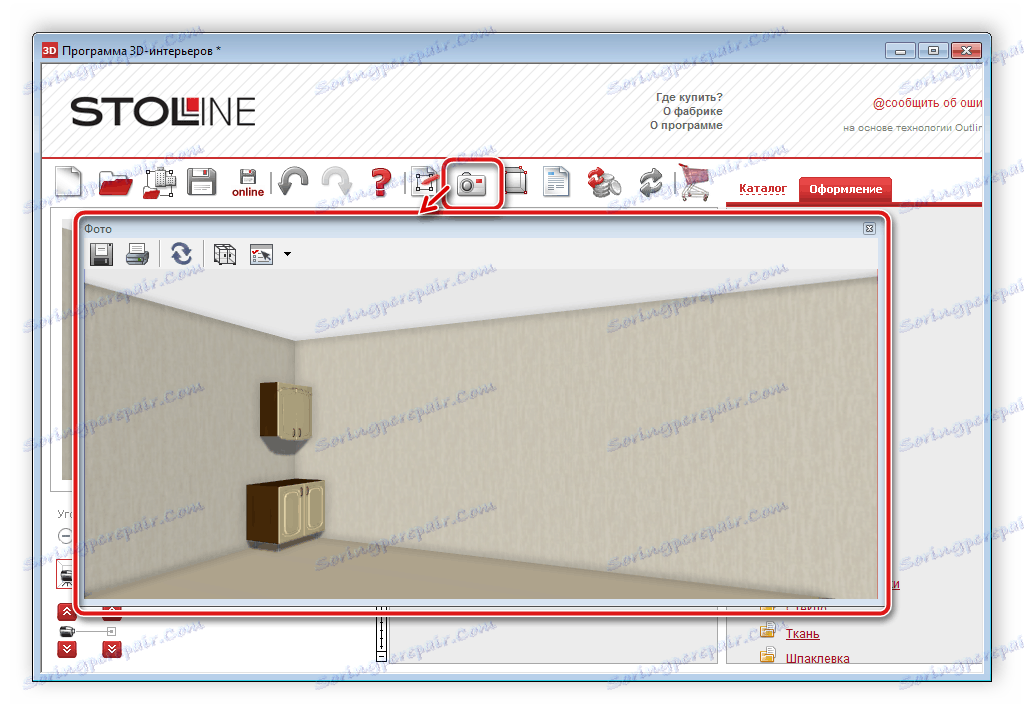Open the Ткань folder
Image resolution: width=1024 pixels, height=714 pixels.
coord(803,634)
